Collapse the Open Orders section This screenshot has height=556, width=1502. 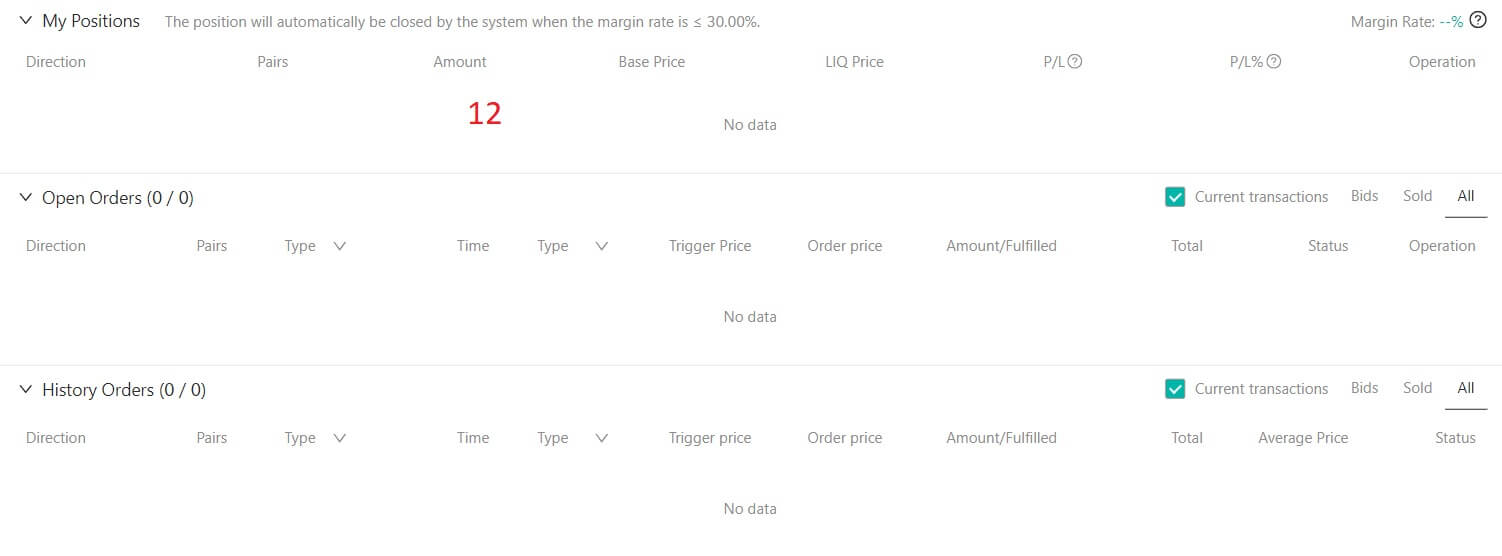[26, 198]
